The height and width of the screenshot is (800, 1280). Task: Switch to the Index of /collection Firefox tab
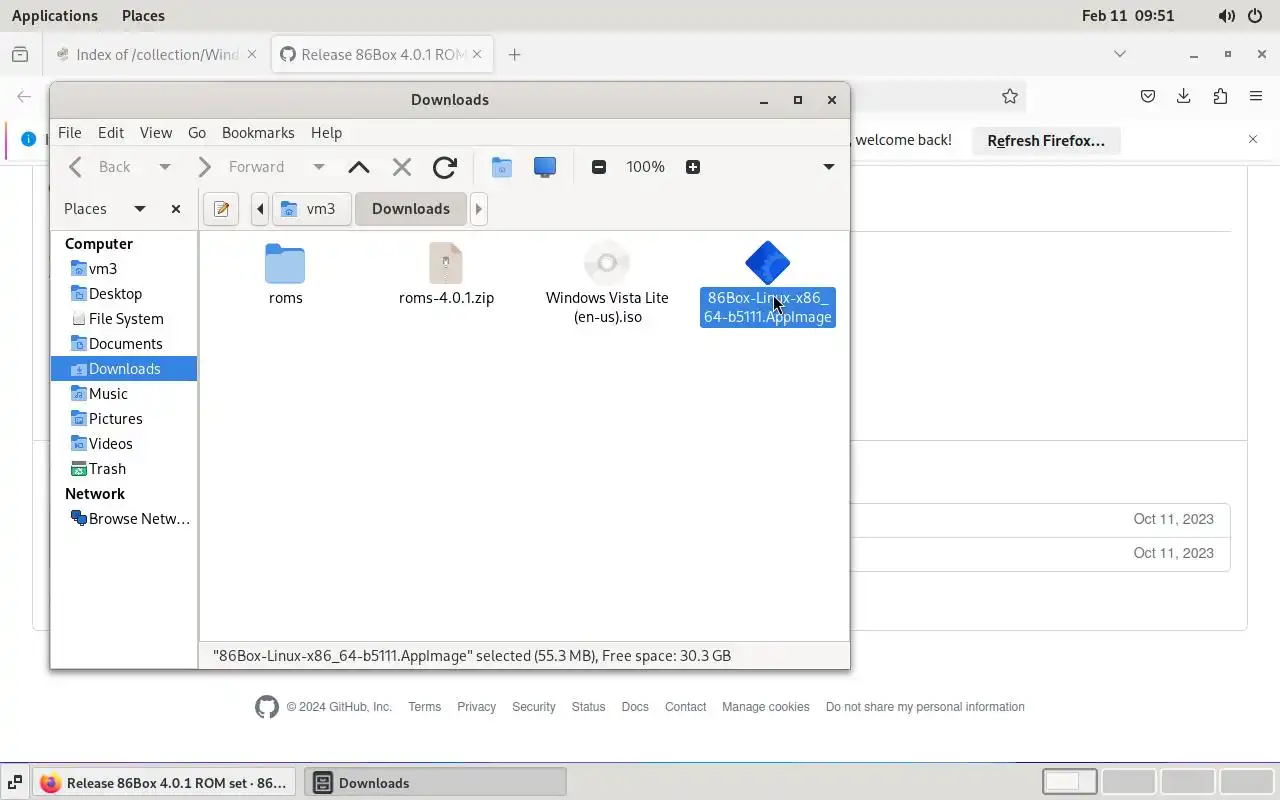pos(148,54)
